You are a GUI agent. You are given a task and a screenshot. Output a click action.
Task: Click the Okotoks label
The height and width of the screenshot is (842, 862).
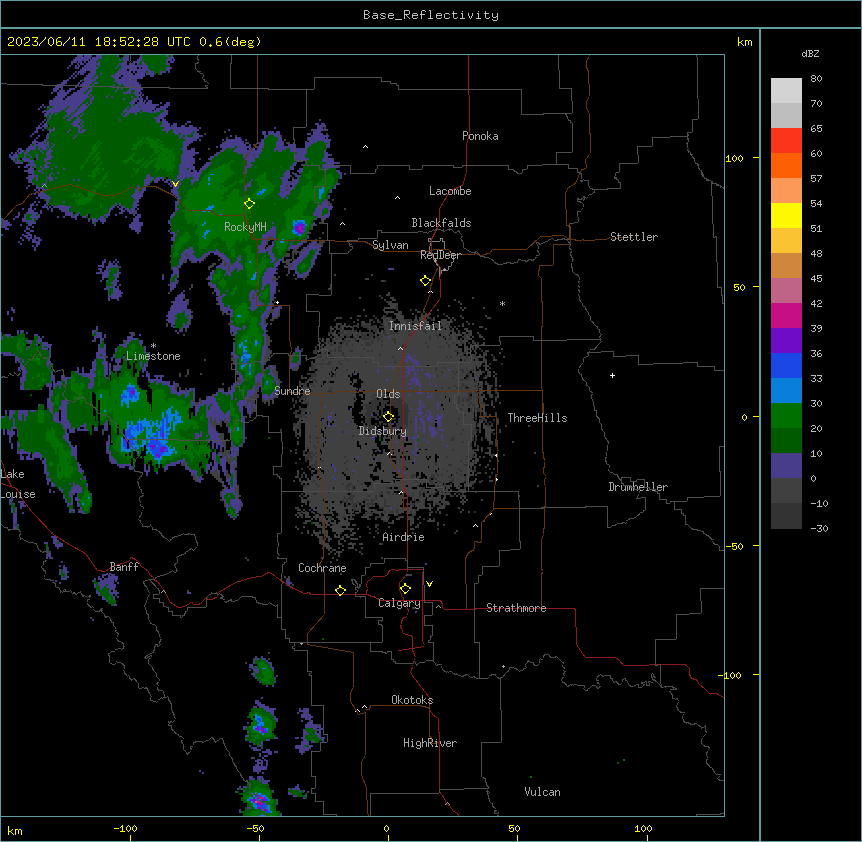(x=412, y=700)
